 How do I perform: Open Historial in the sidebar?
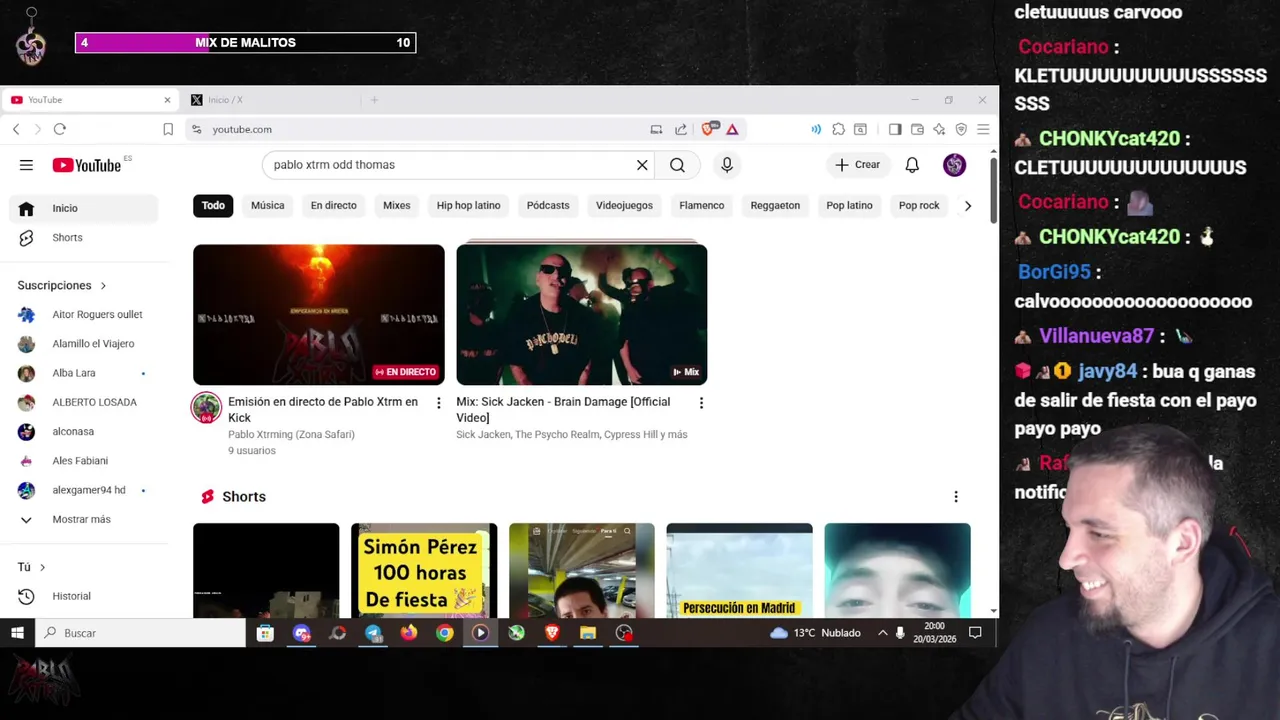click(84, 597)
